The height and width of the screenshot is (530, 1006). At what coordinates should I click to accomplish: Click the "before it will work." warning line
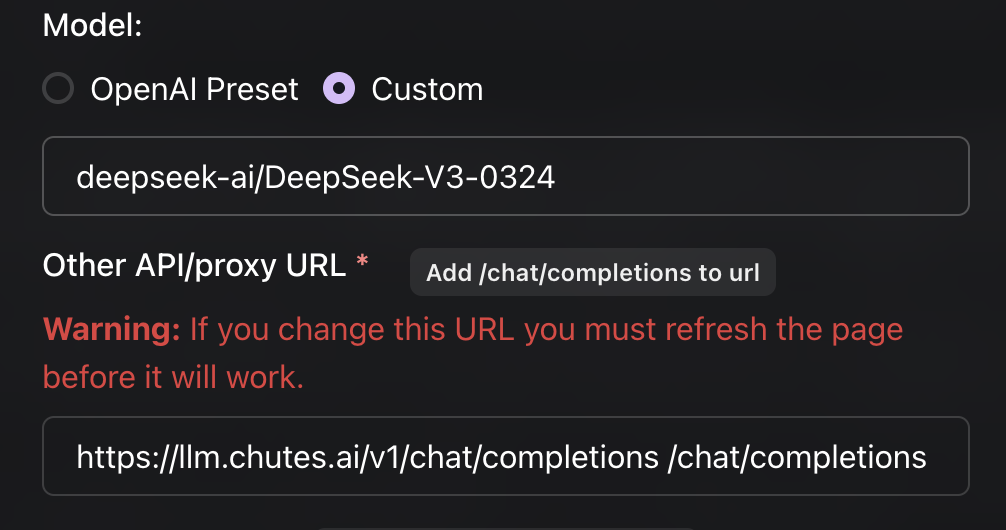(173, 377)
